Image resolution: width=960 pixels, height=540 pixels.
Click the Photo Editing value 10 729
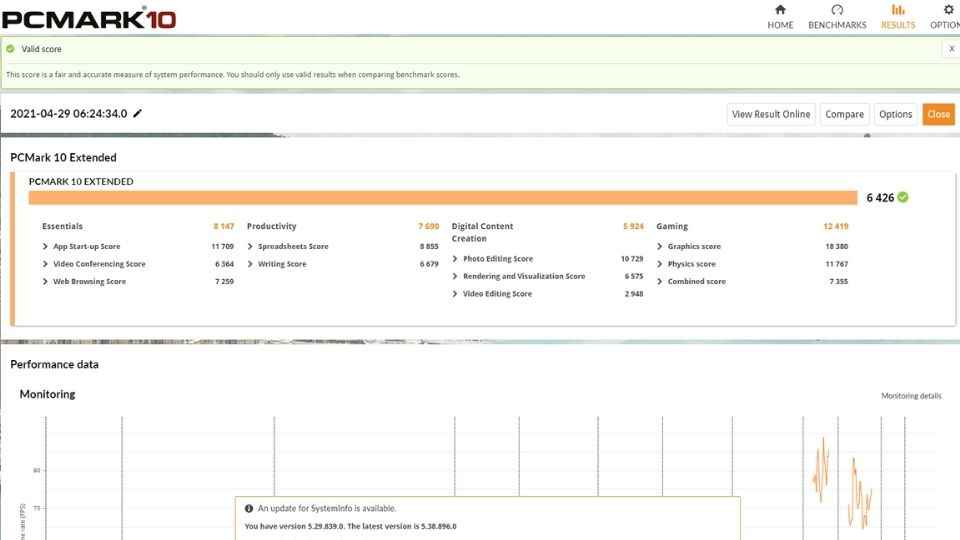632,259
